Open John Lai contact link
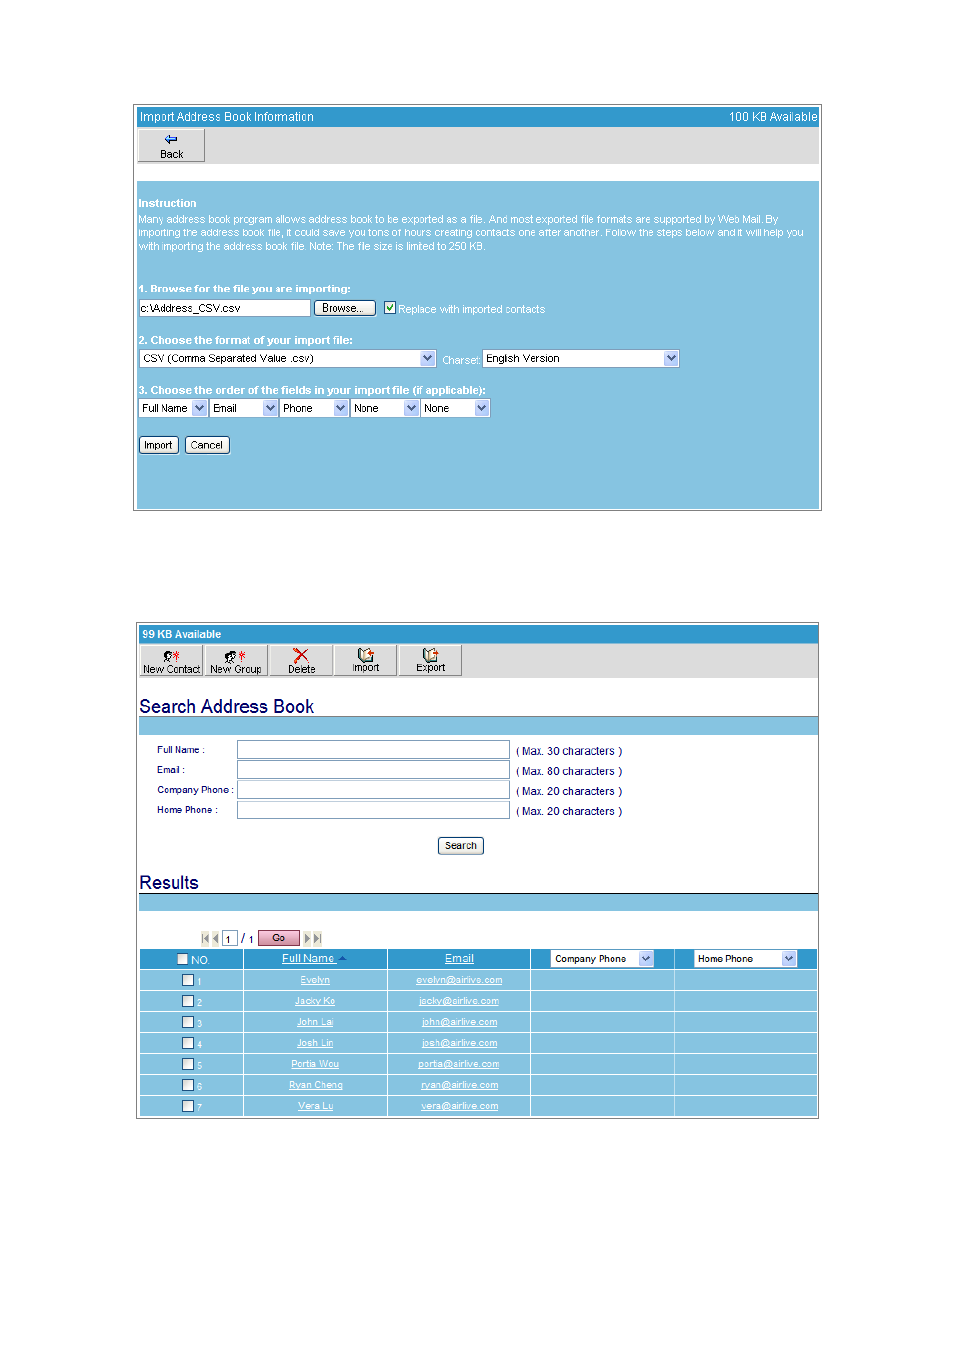The image size is (954, 1350). (x=315, y=1022)
